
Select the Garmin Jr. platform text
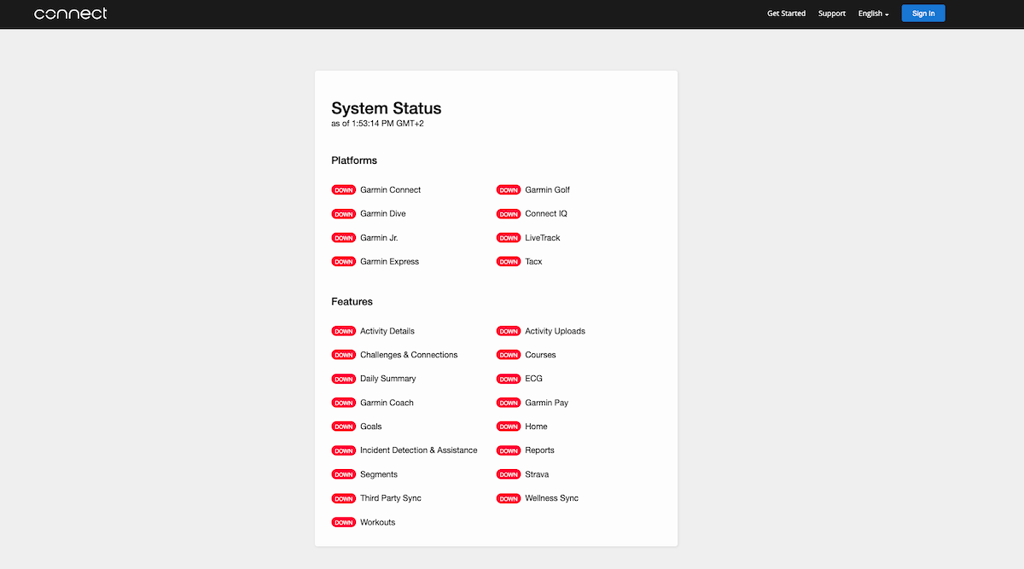tap(379, 238)
